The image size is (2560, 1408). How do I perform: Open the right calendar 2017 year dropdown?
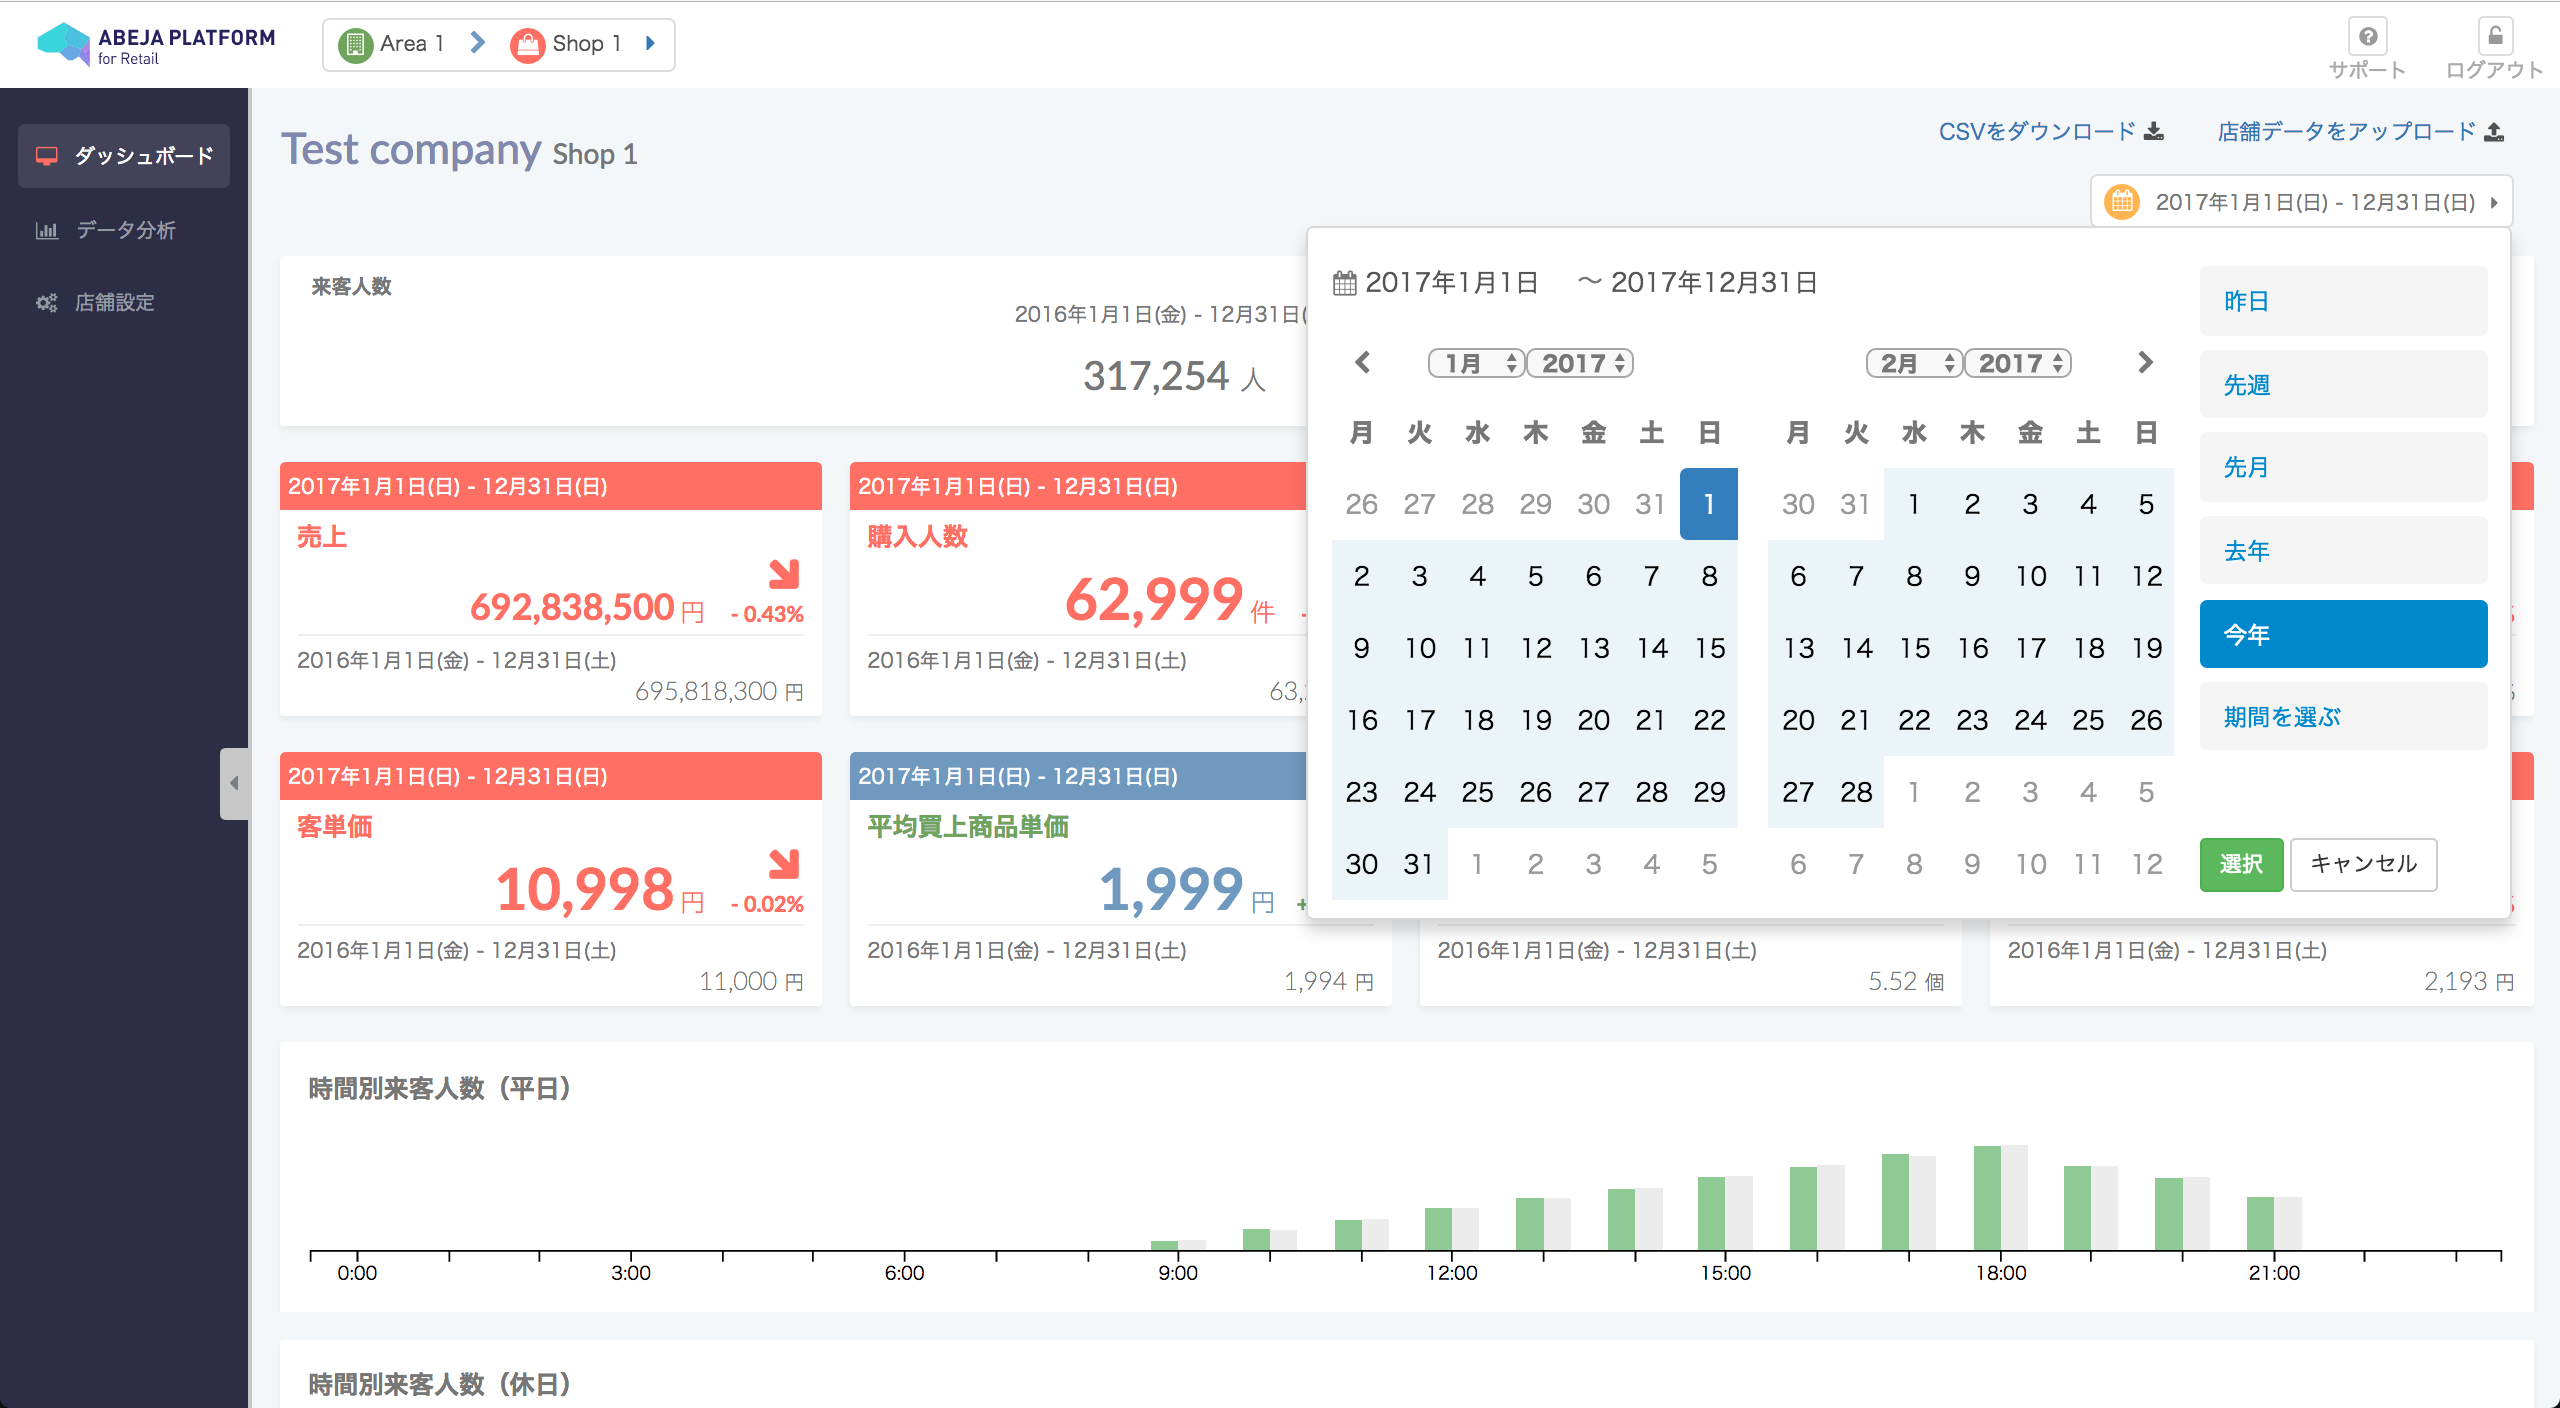point(2018,363)
